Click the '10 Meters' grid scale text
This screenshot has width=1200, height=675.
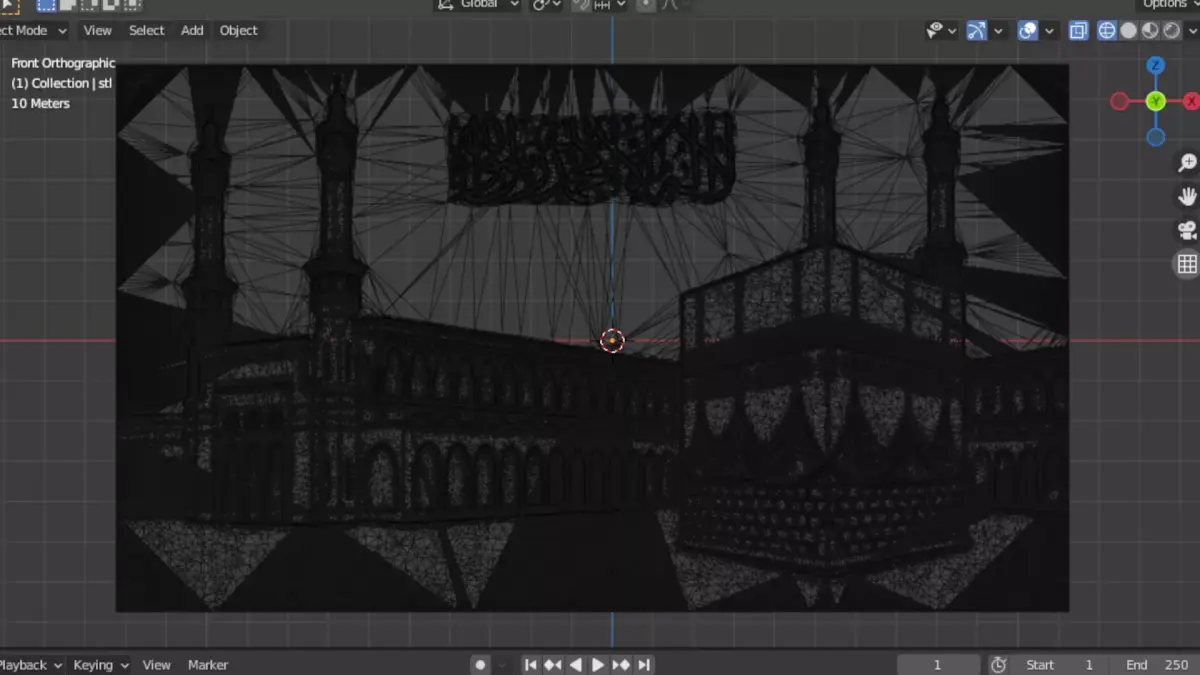click(x=40, y=103)
